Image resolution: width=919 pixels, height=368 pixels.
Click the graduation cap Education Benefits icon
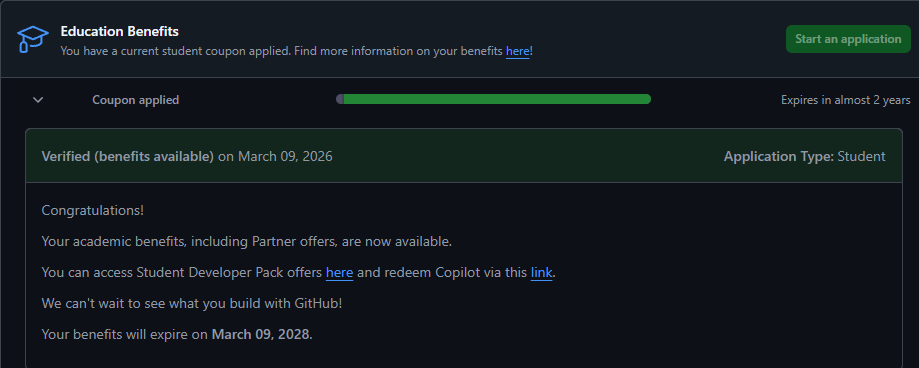tap(32, 39)
